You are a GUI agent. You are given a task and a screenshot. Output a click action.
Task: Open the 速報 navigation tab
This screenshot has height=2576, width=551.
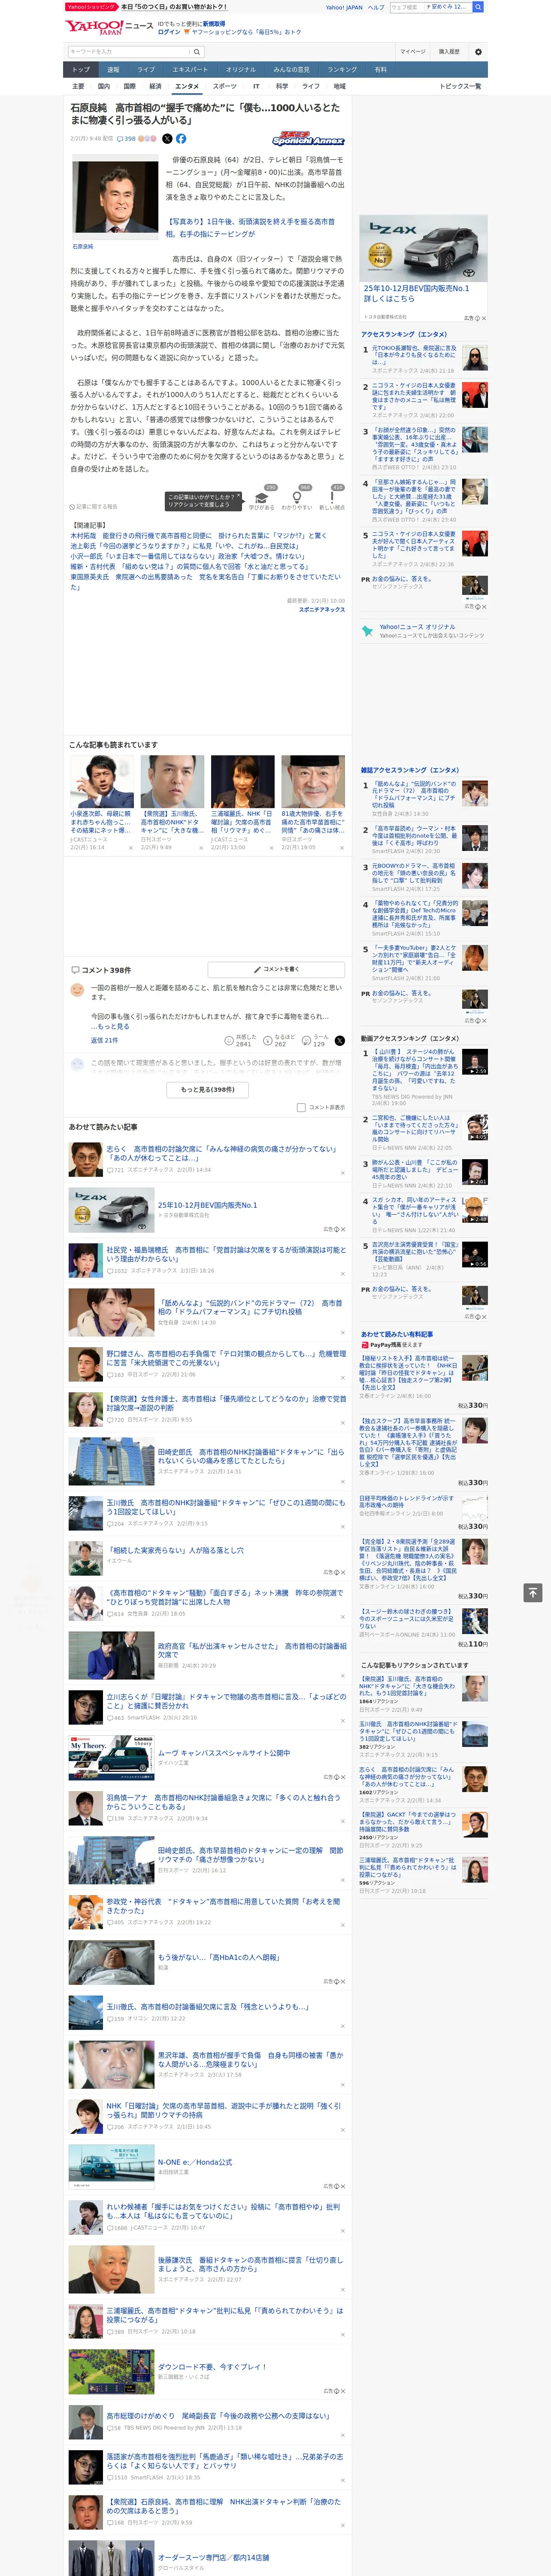[x=113, y=70]
